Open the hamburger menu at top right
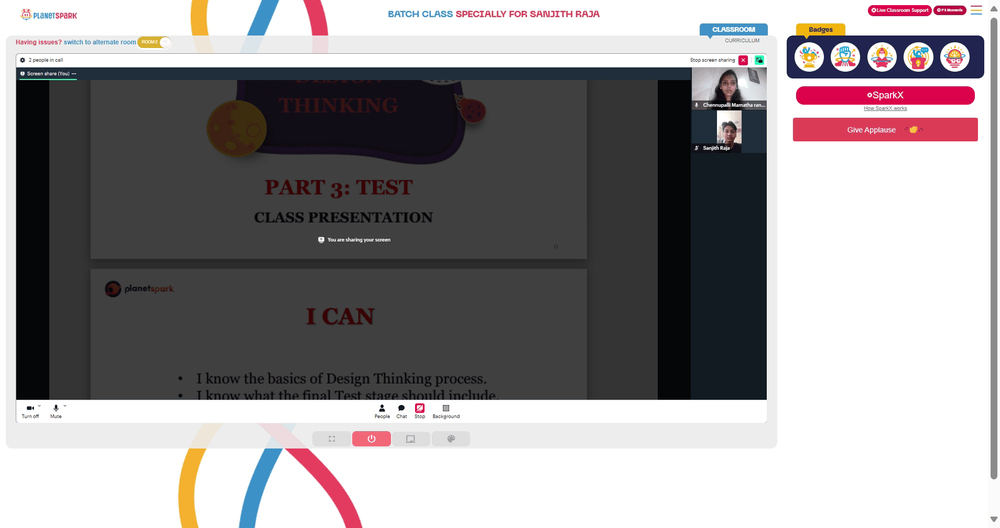Viewport: 1000px width, 528px height. [x=976, y=10]
